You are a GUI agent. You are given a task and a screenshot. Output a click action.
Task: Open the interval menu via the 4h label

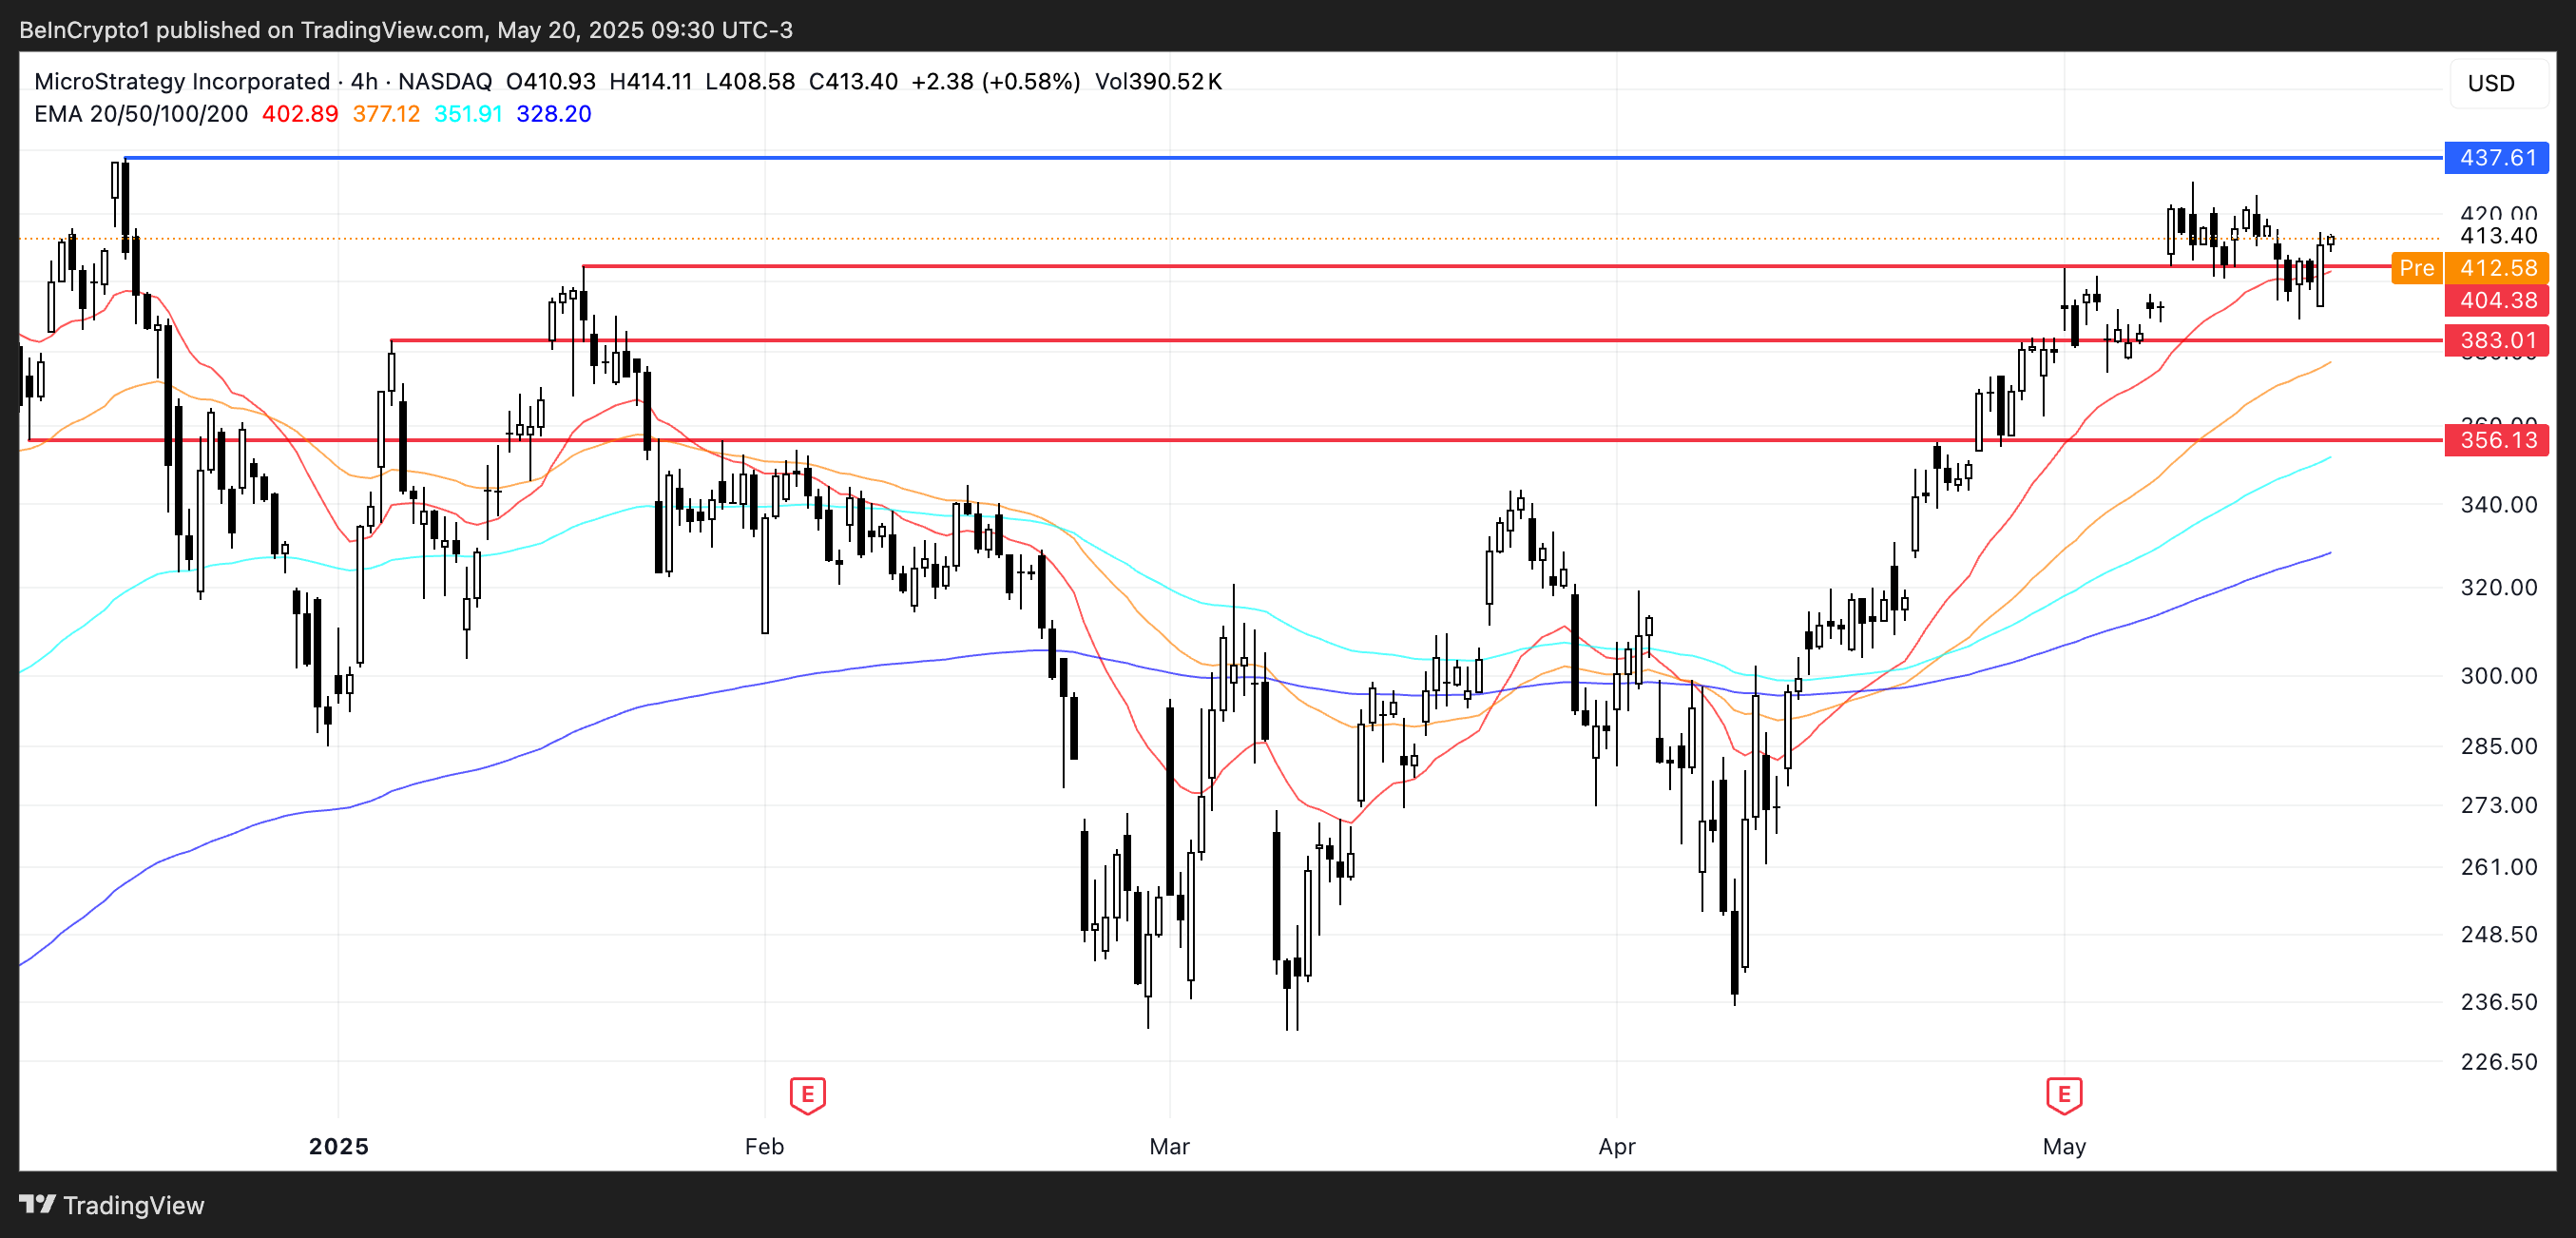[363, 82]
